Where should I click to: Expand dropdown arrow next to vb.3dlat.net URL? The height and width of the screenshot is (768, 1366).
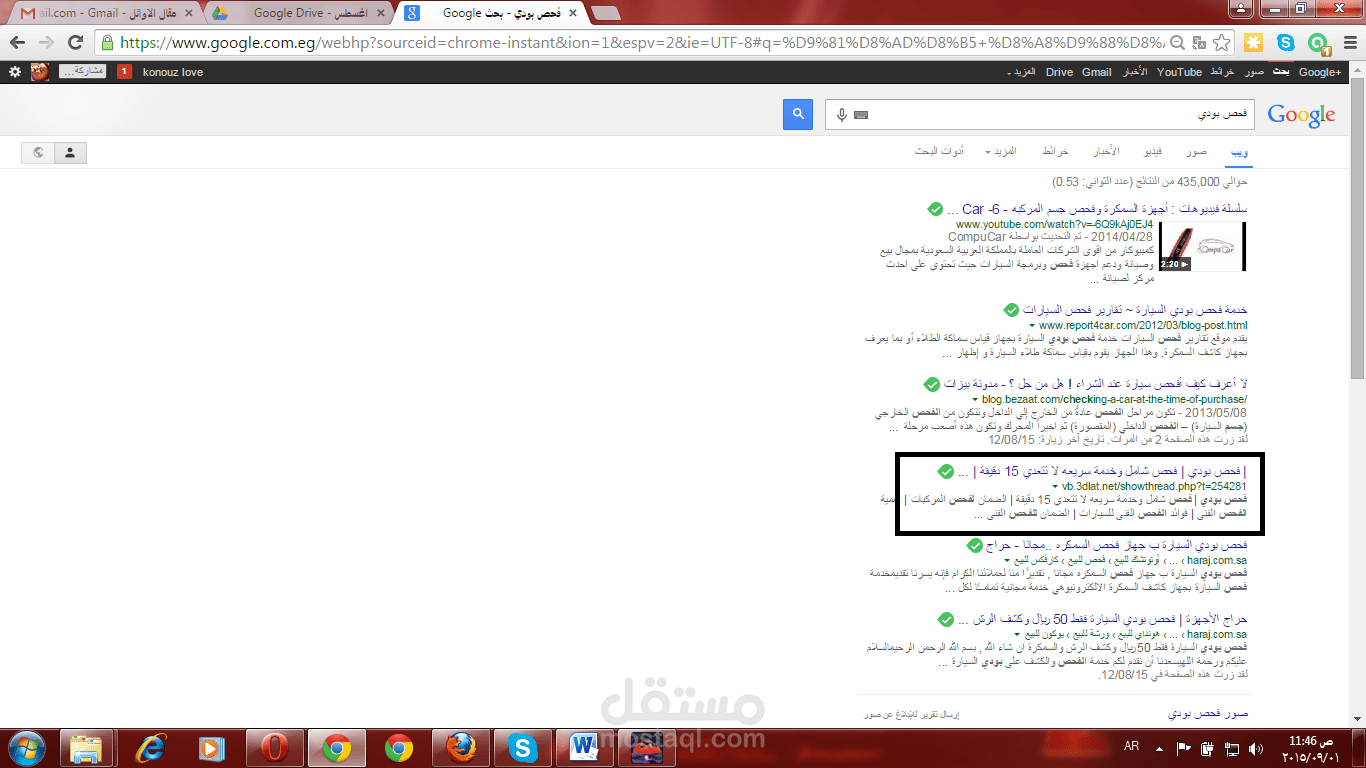point(1054,486)
